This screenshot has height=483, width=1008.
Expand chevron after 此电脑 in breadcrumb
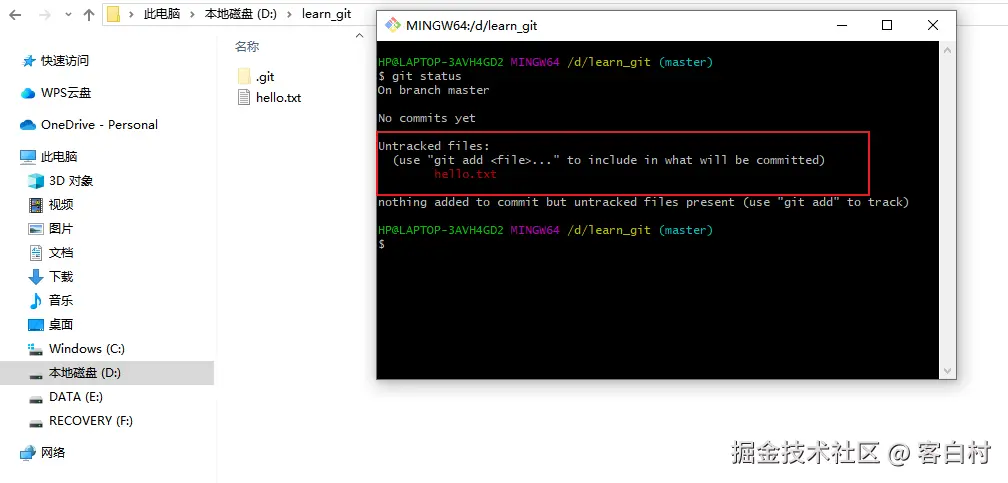[193, 14]
